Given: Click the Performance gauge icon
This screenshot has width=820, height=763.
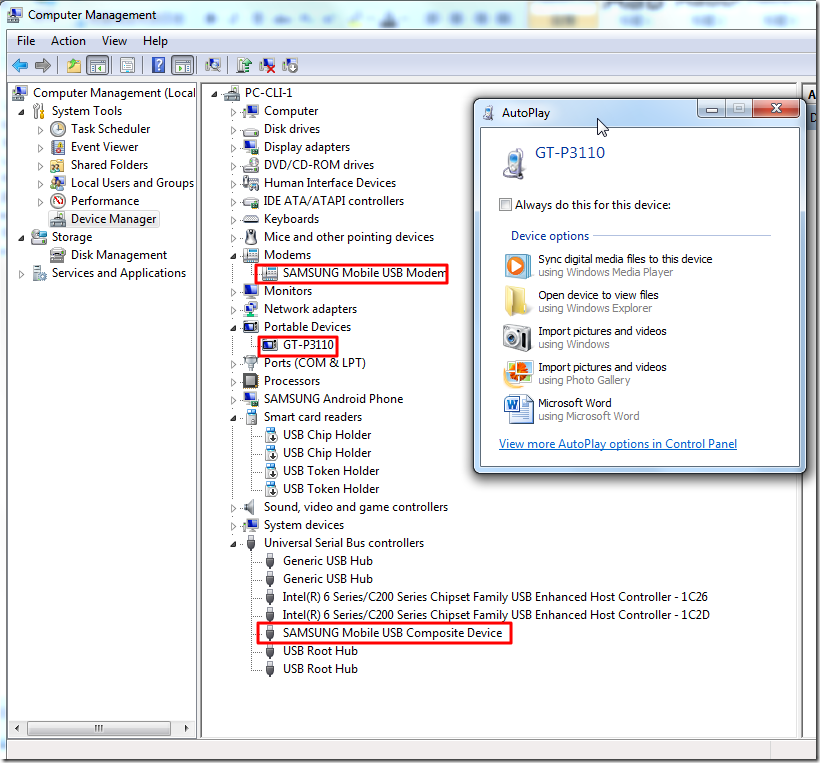Looking at the screenshot, I should [x=58, y=201].
